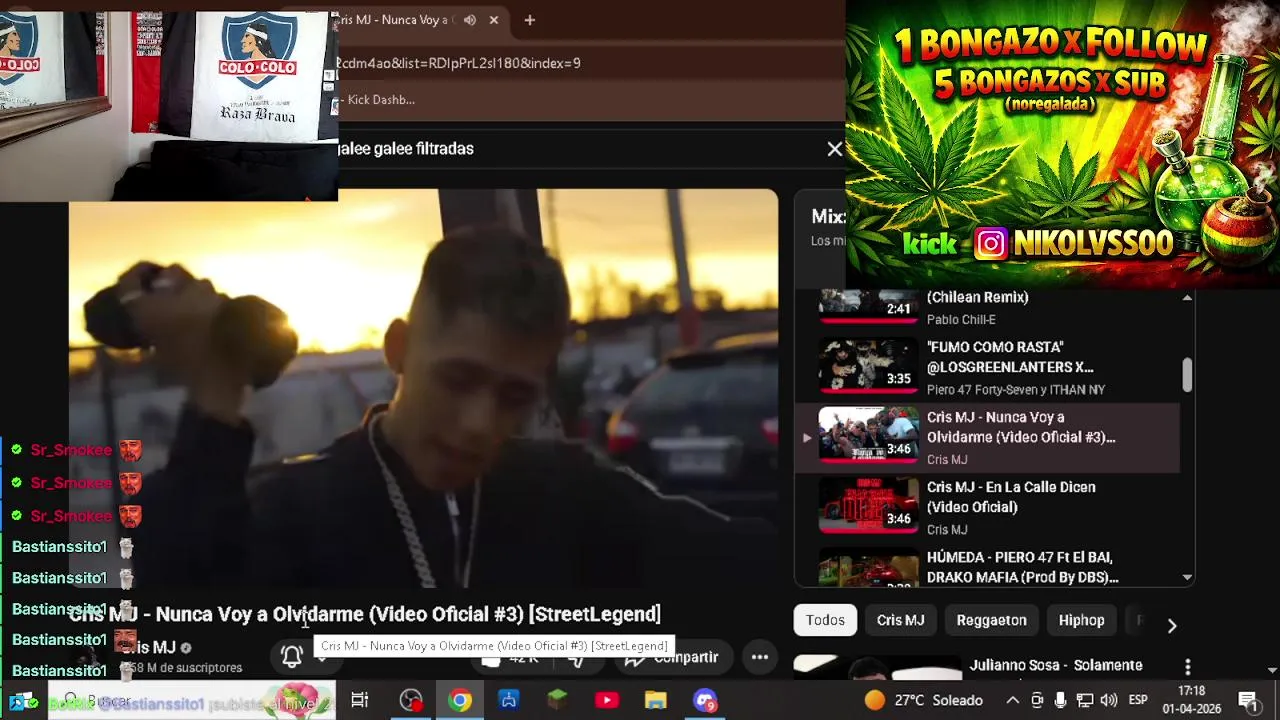Open Julianno Sosa - Solamente video
The height and width of the screenshot is (720, 1280).
click(x=1055, y=665)
